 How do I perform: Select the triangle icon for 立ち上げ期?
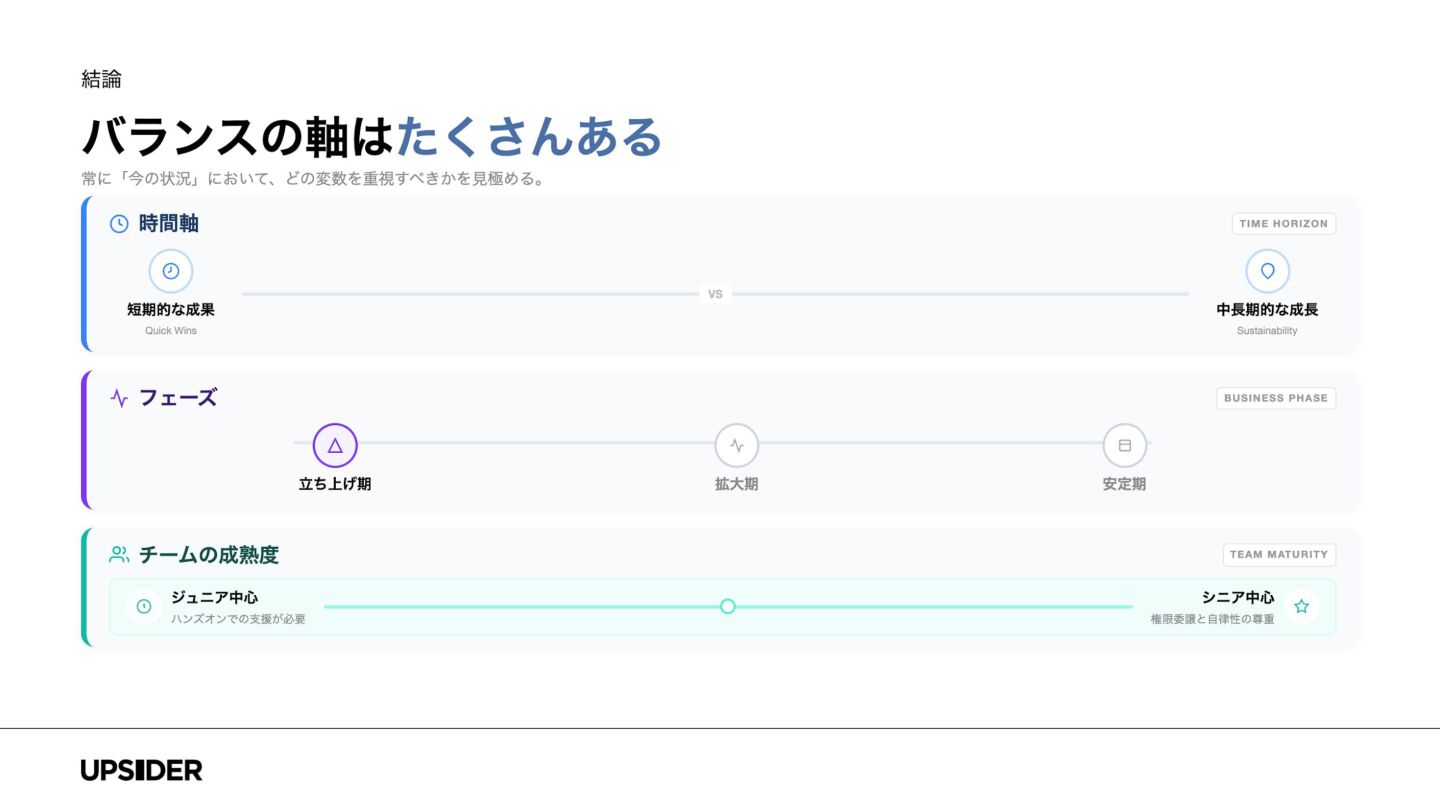[335, 445]
